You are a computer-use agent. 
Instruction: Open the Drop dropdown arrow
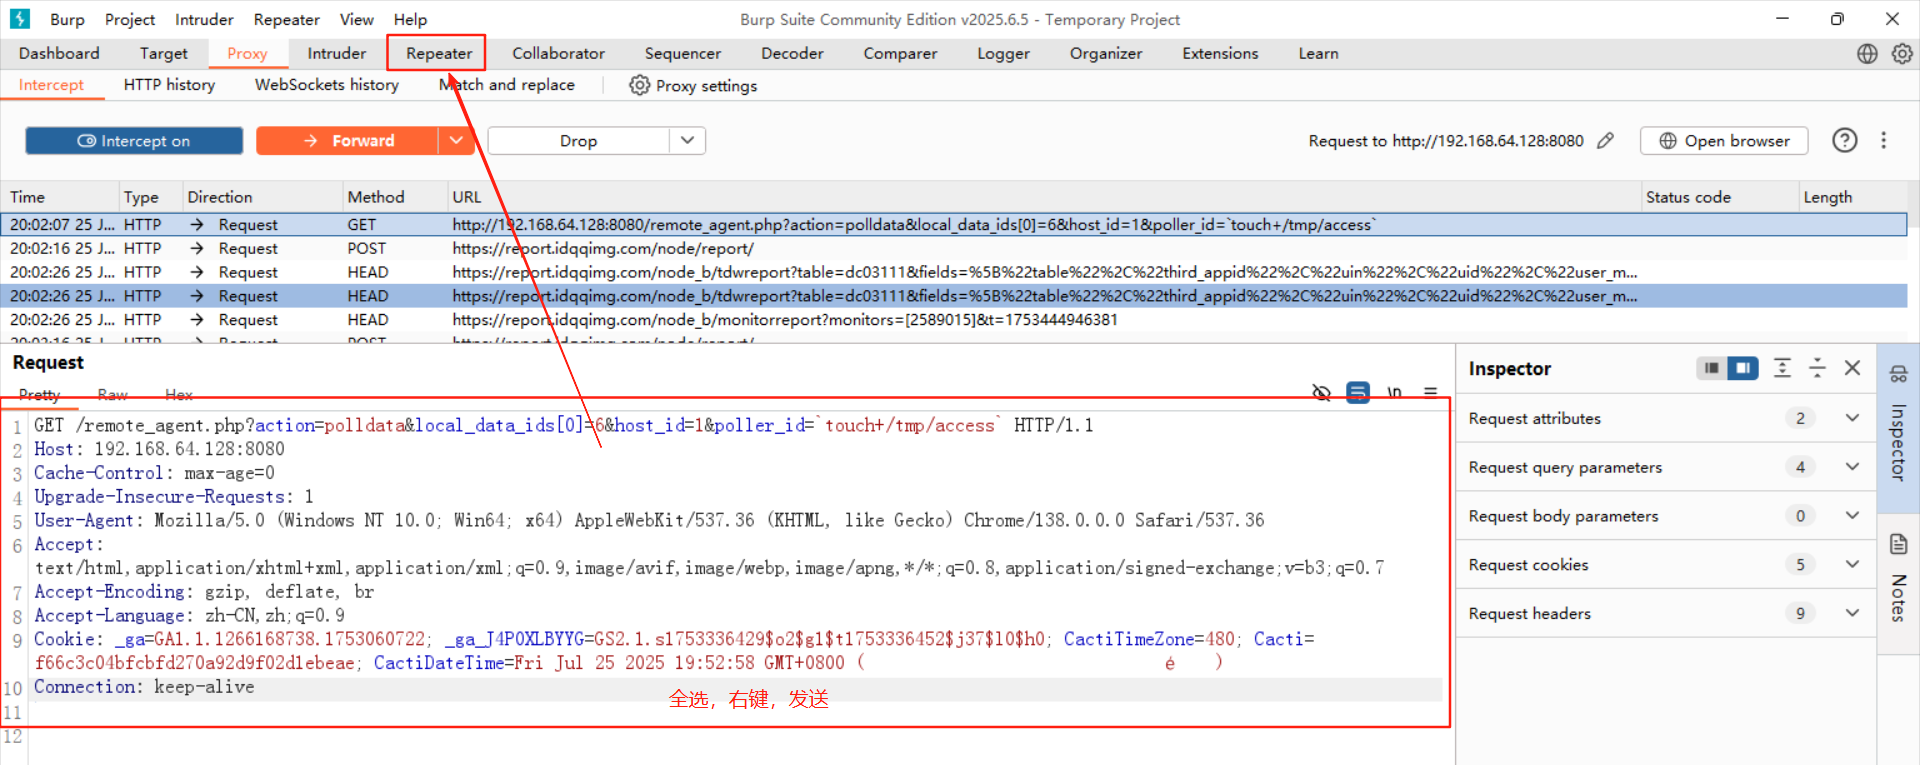tap(688, 141)
